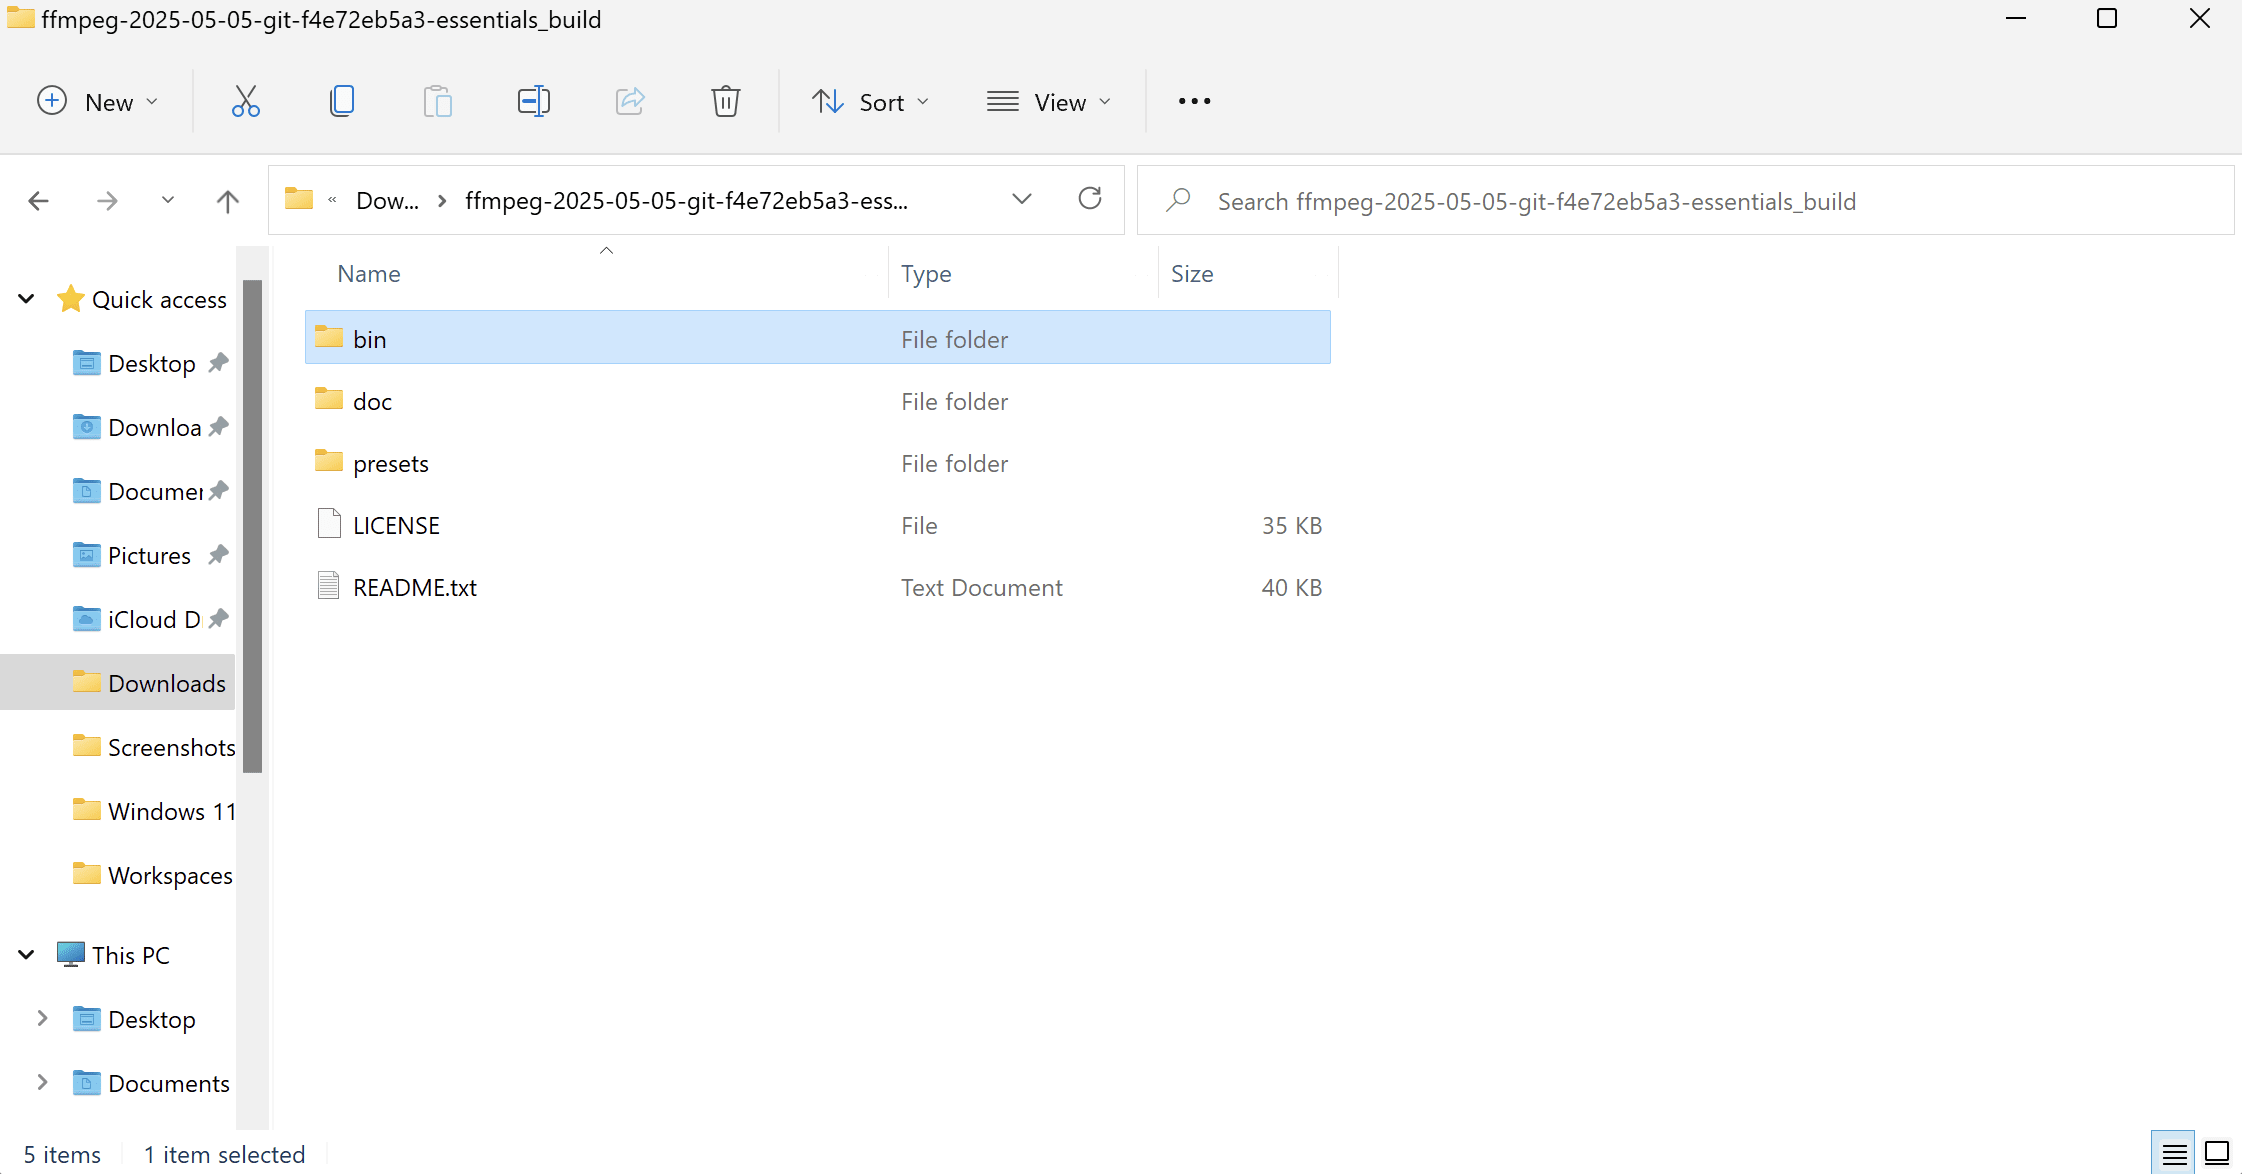This screenshot has width=2242, height=1174.
Task: Collapse the This PC tree section
Action: tap(27, 954)
